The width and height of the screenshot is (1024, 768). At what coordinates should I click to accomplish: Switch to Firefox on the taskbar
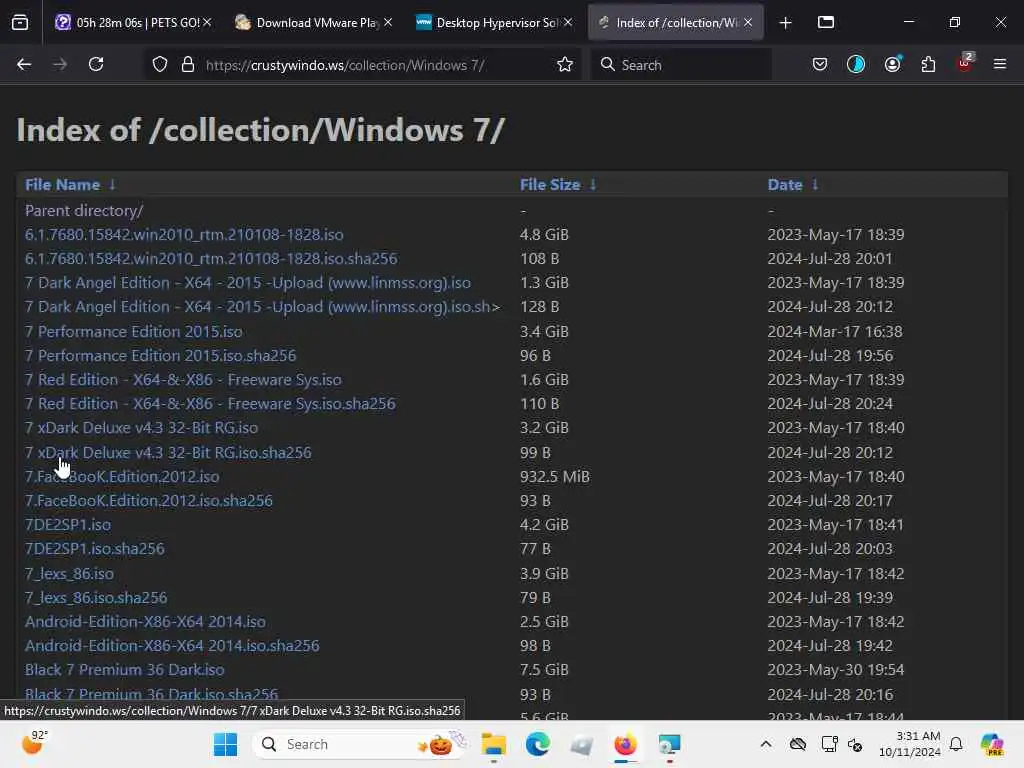(x=625, y=744)
